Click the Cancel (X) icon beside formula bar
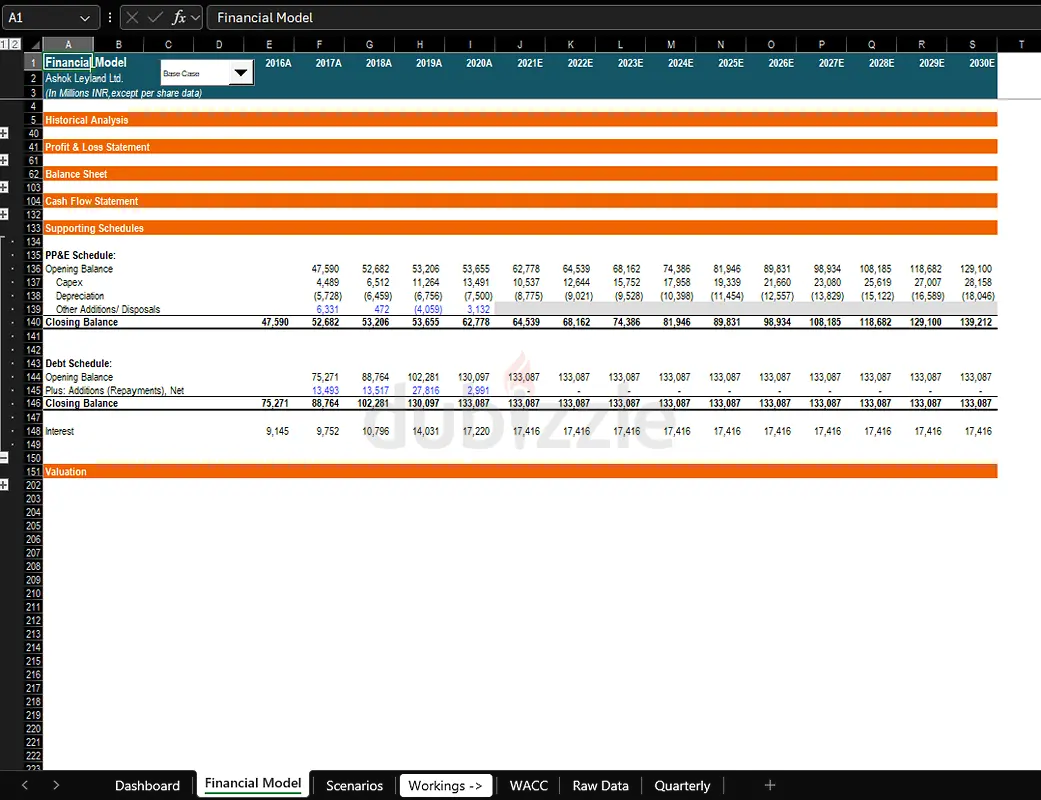The image size is (1041, 800). pyautogui.click(x=131, y=17)
